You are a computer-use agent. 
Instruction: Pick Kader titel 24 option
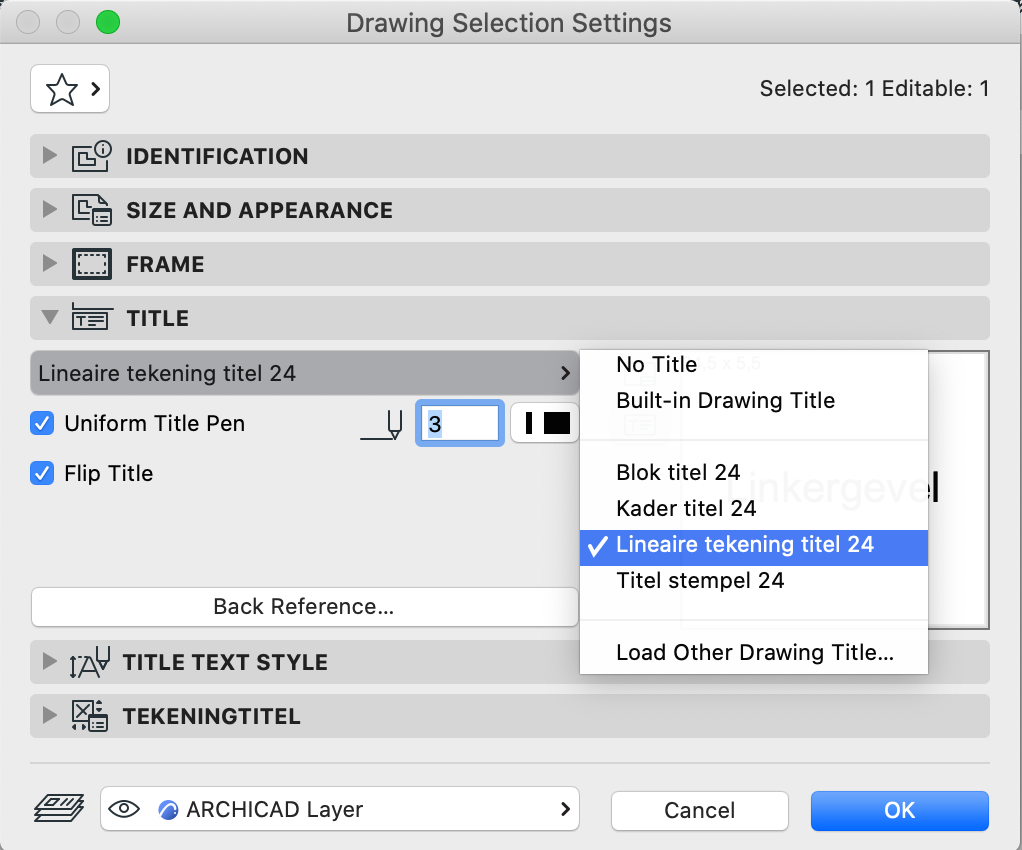point(753,508)
